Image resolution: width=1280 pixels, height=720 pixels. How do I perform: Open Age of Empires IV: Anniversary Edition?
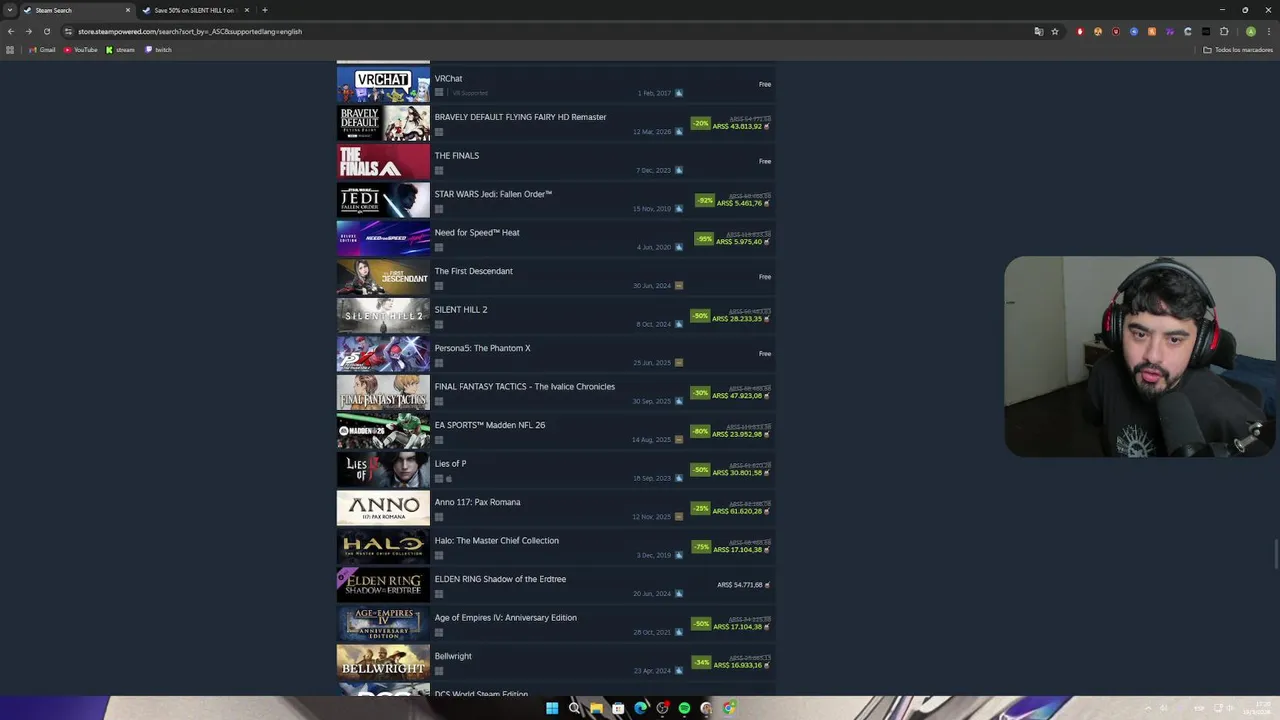(556, 624)
